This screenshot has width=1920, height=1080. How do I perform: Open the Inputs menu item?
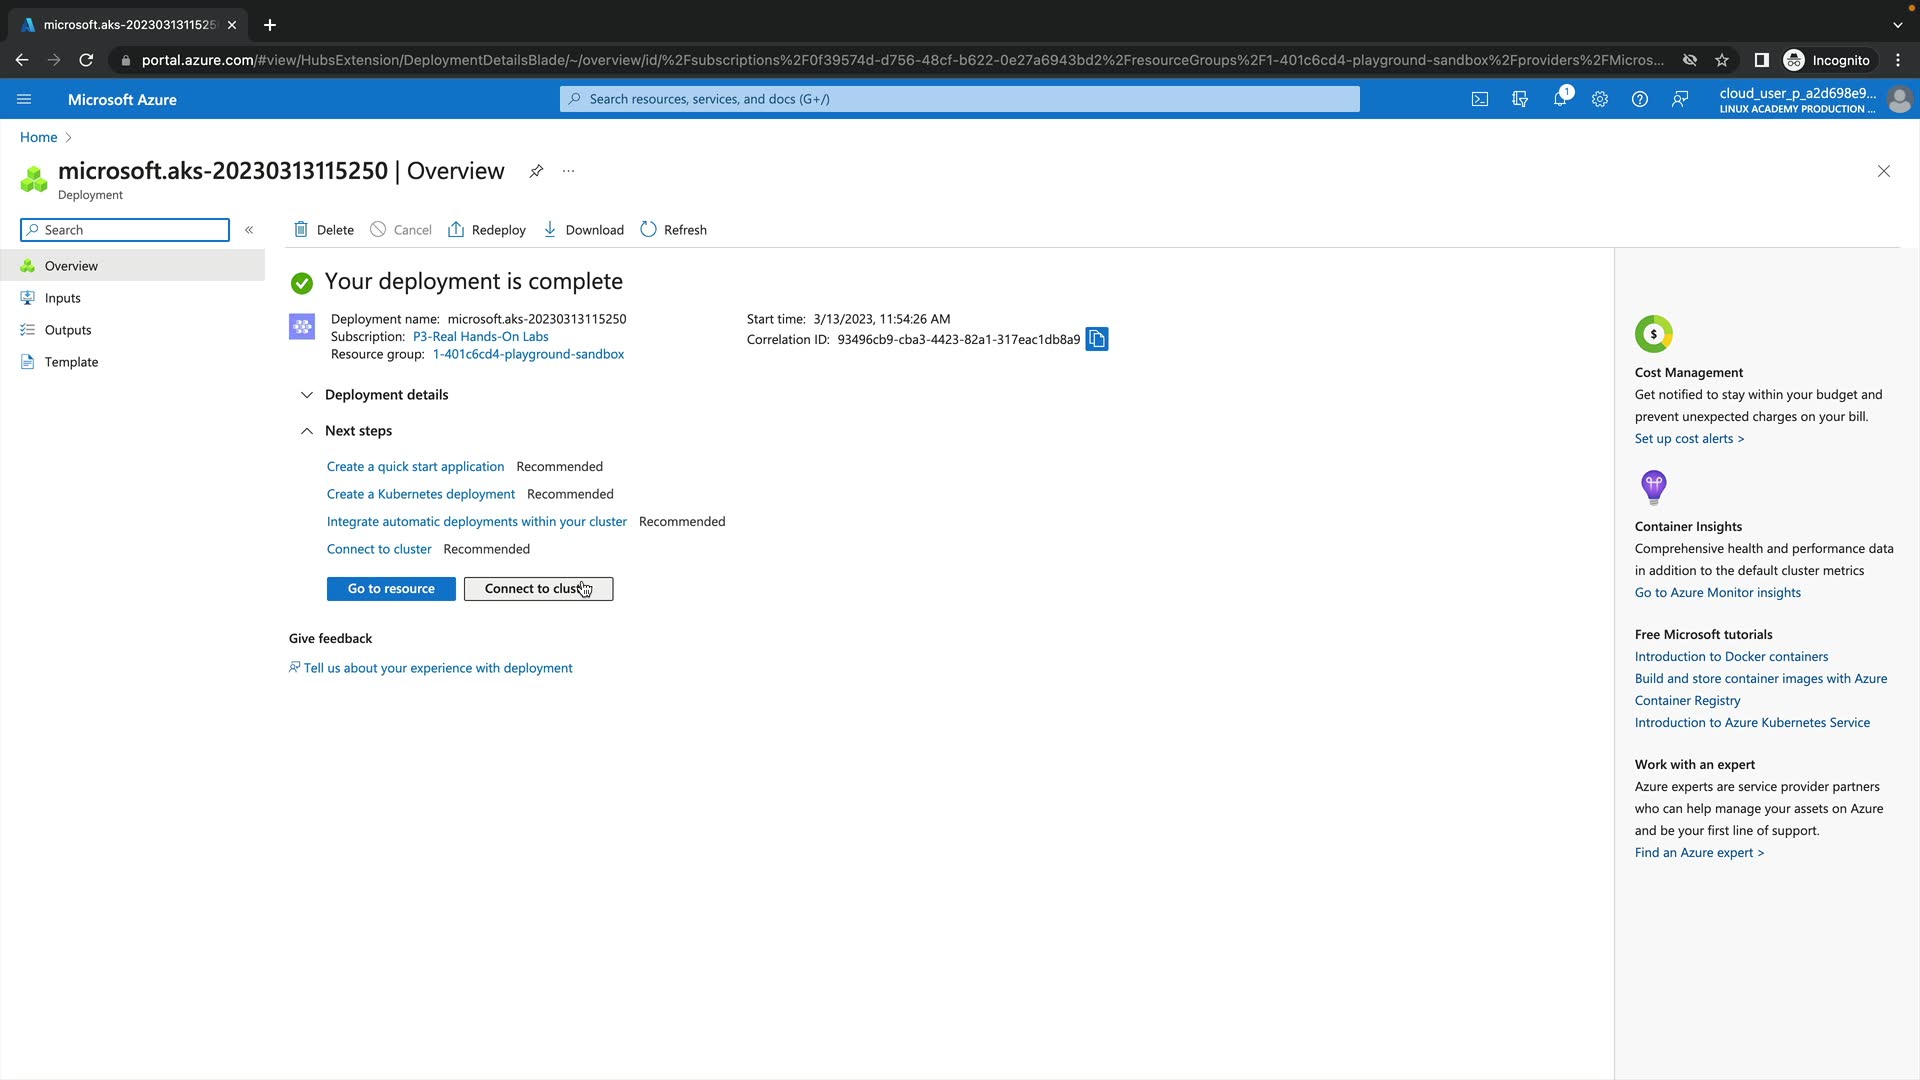[x=62, y=298]
